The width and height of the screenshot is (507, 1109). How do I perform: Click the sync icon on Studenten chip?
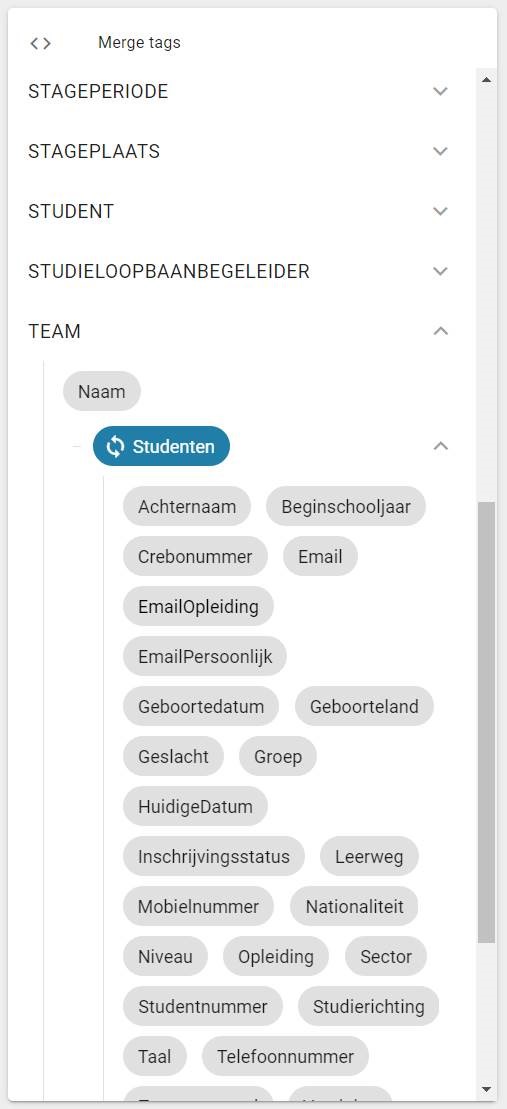[115, 446]
